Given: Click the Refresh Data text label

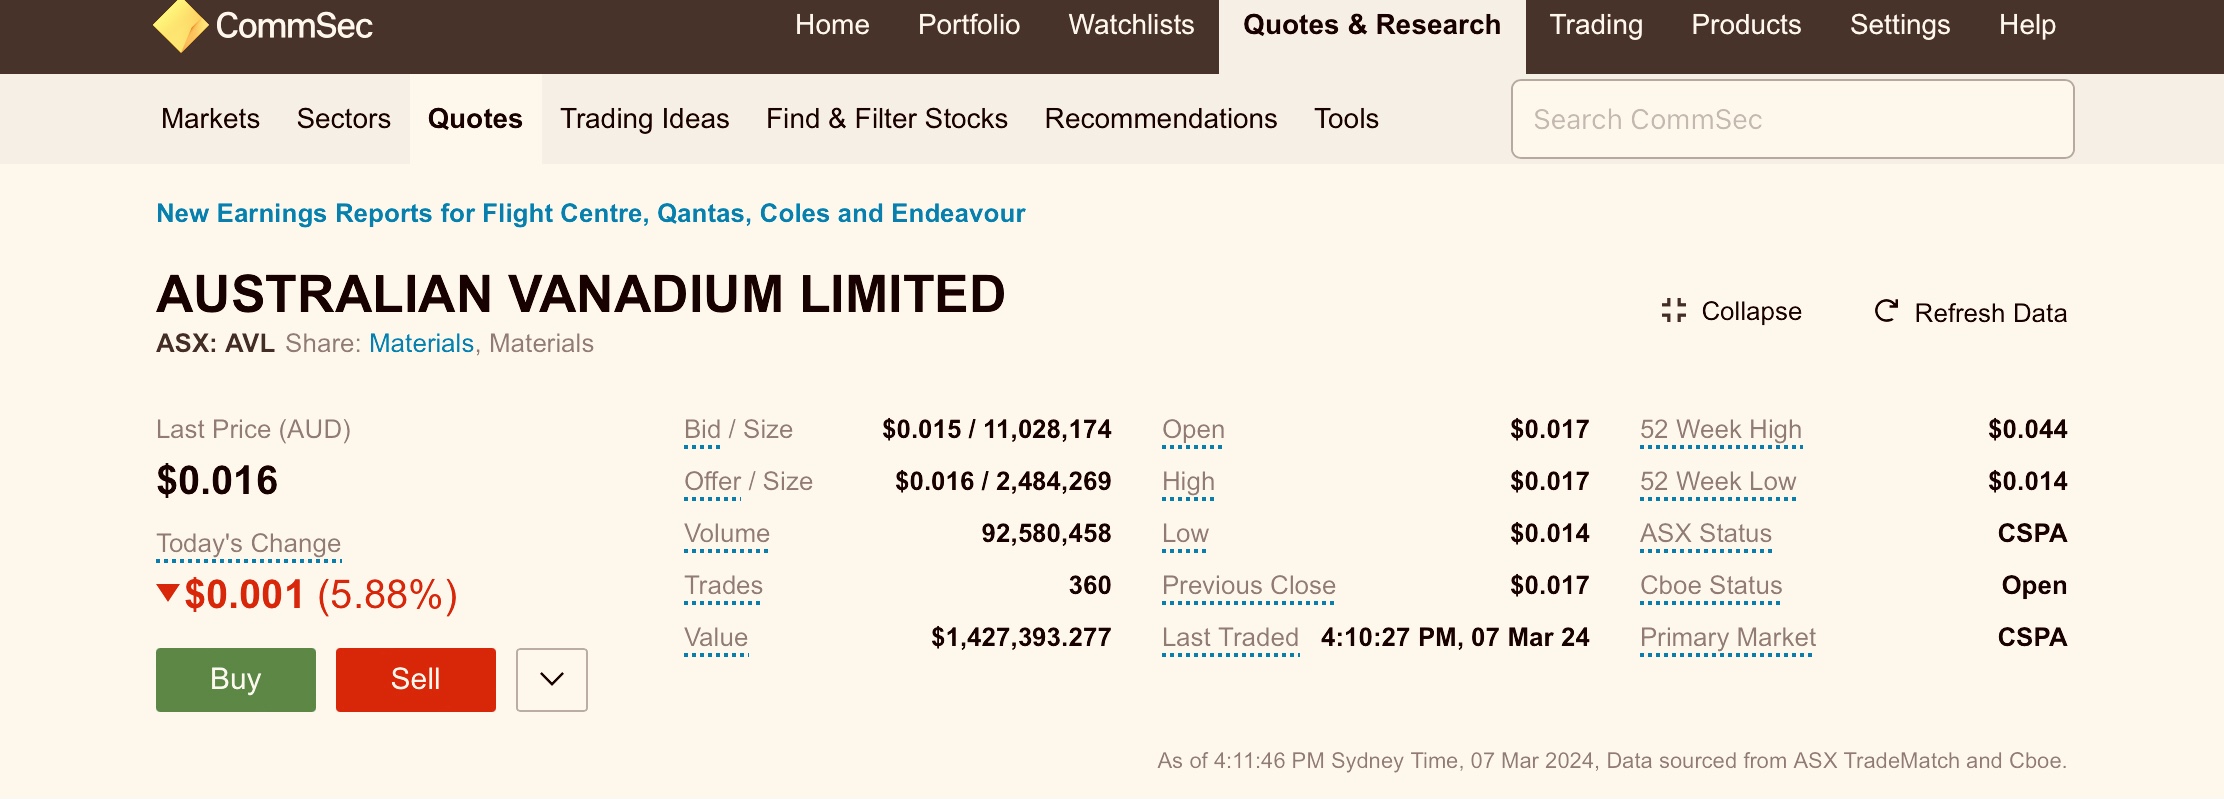Looking at the screenshot, I should point(1990,313).
